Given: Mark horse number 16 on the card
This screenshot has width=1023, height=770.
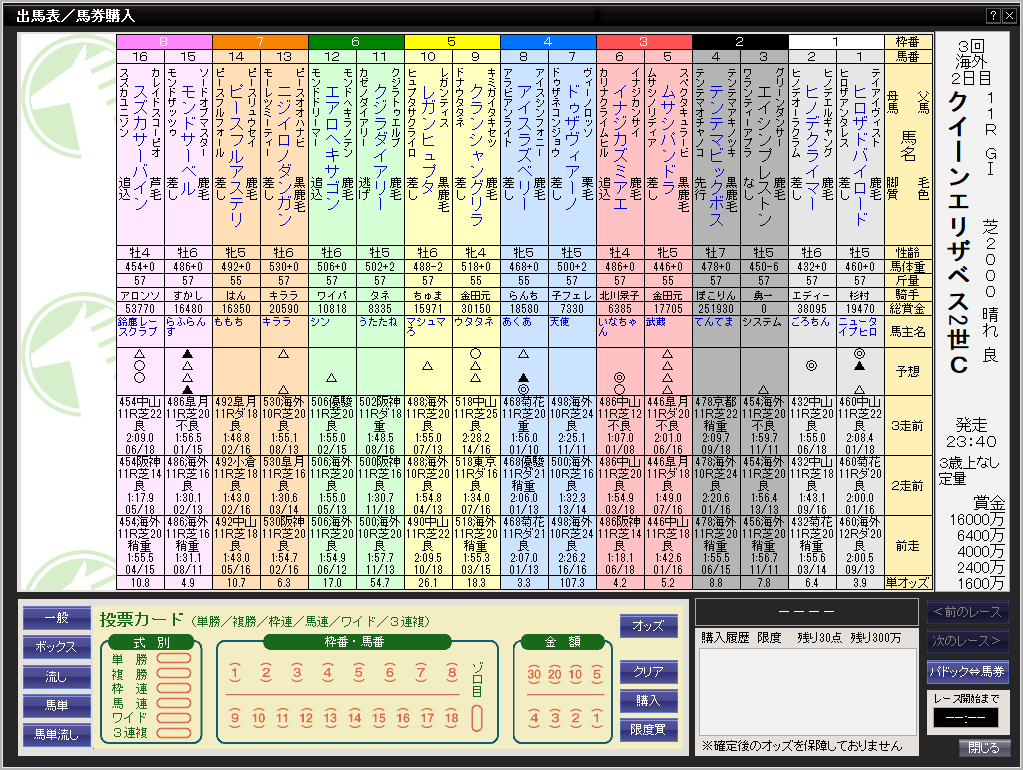Looking at the screenshot, I should click(x=403, y=718).
